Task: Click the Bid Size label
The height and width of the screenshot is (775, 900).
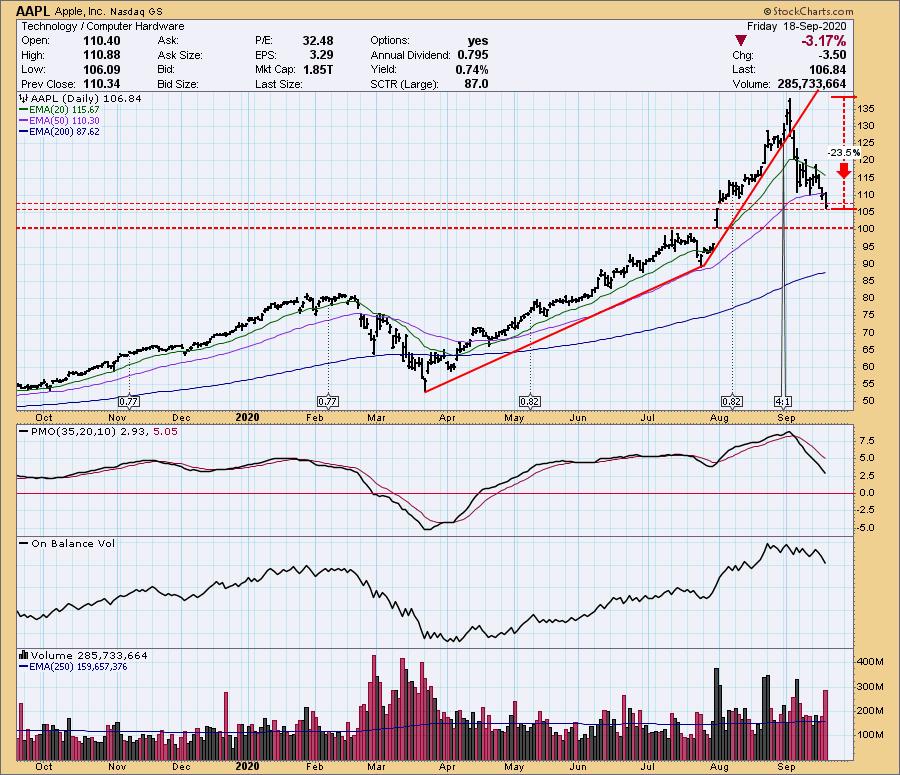Action: click(178, 84)
